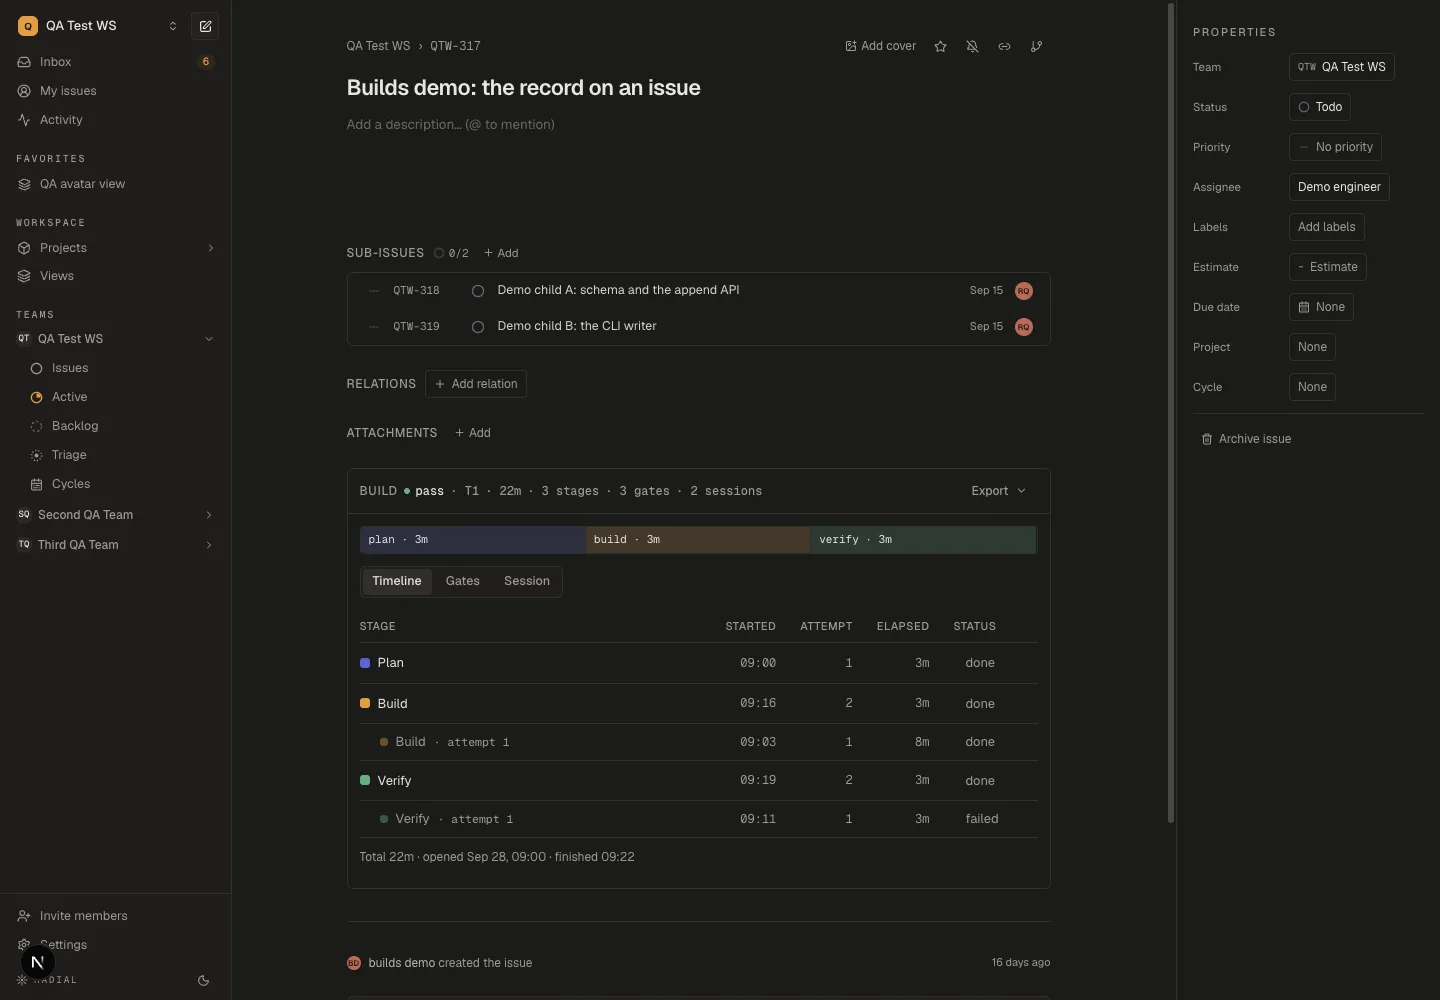Click Add labels in properties
This screenshot has height=1000, width=1440.
(1327, 227)
